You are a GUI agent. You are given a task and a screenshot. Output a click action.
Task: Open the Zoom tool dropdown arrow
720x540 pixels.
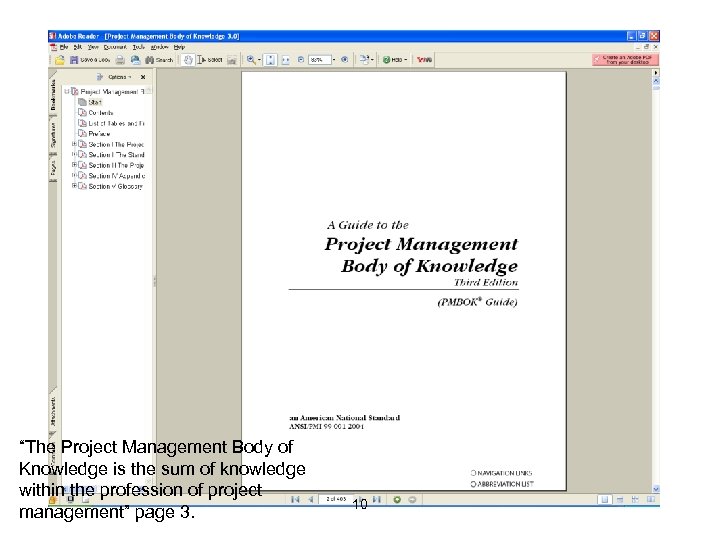(259, 60)
